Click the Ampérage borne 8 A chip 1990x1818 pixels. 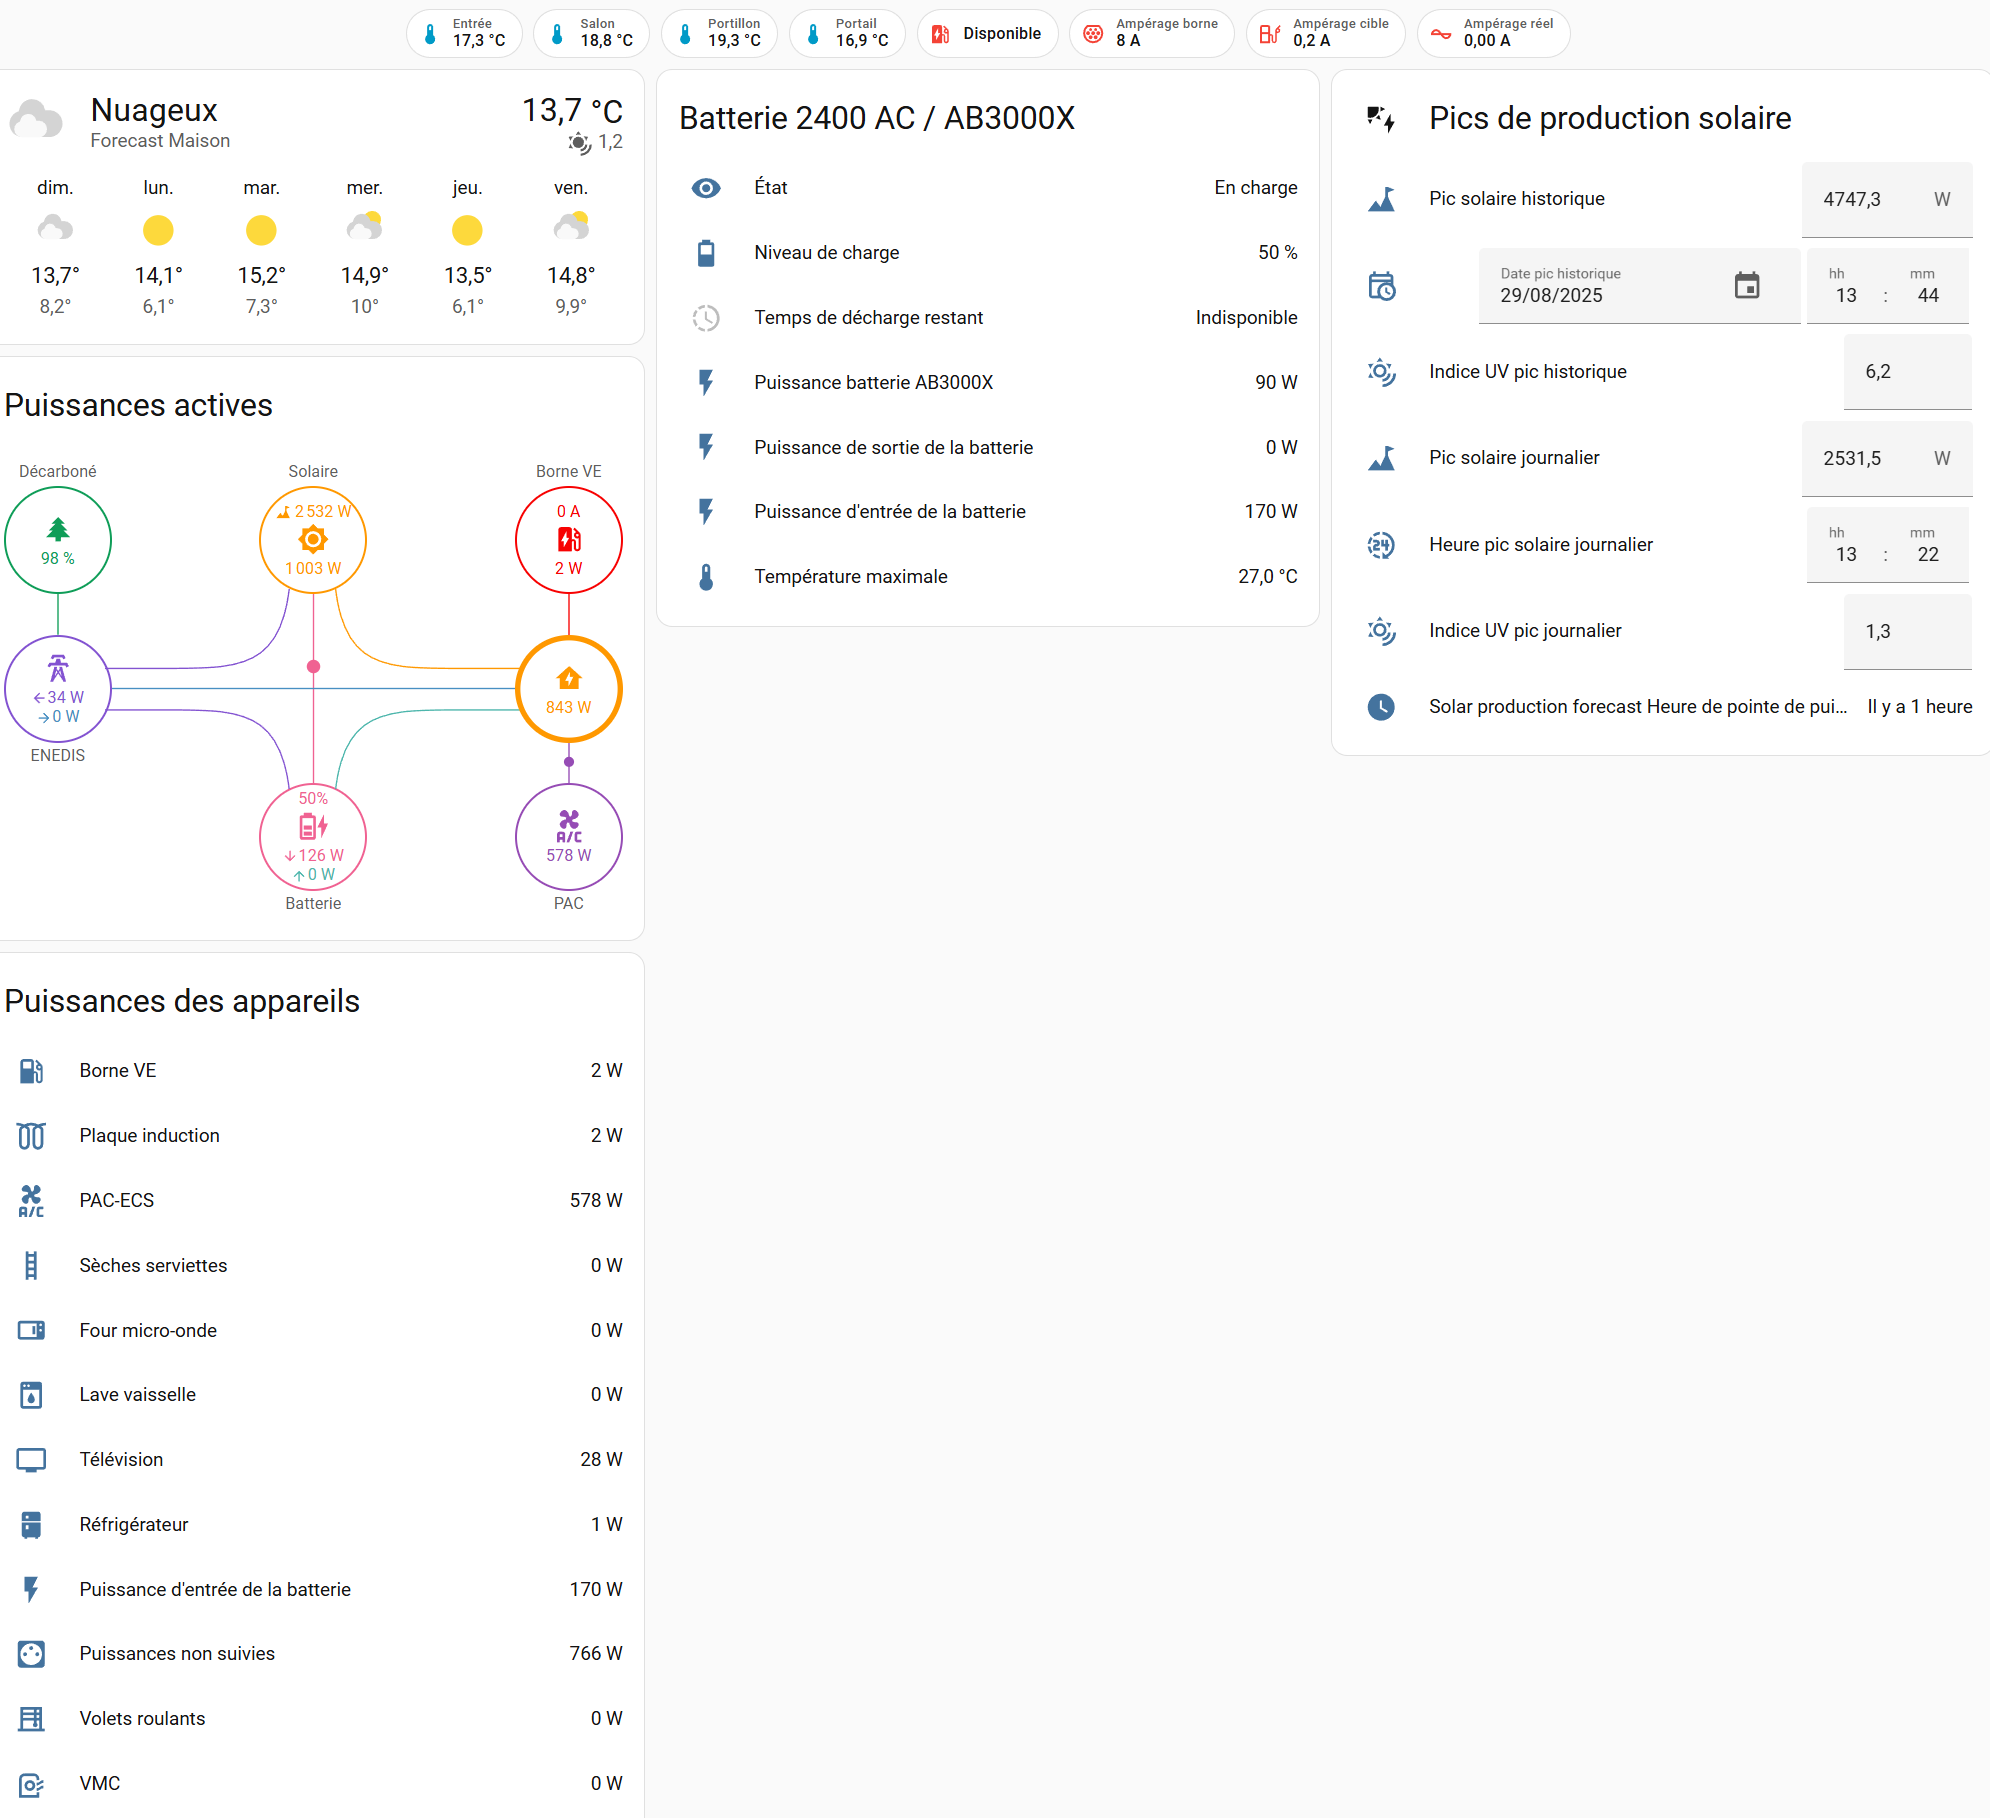pos(1151,34)
